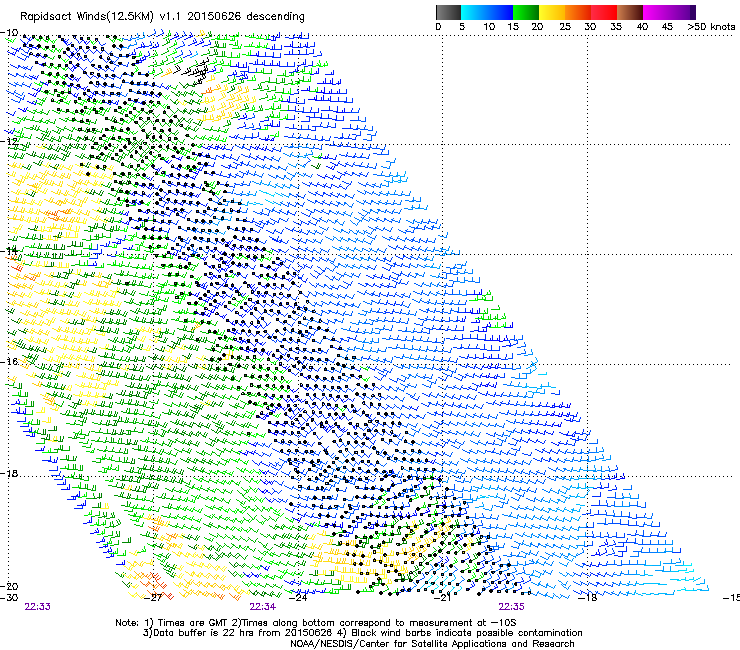Click the dark purple 45-50 knots legend swatch
Image resolution: width=740 pixels, height=650 pixels.
click(682, 12)
